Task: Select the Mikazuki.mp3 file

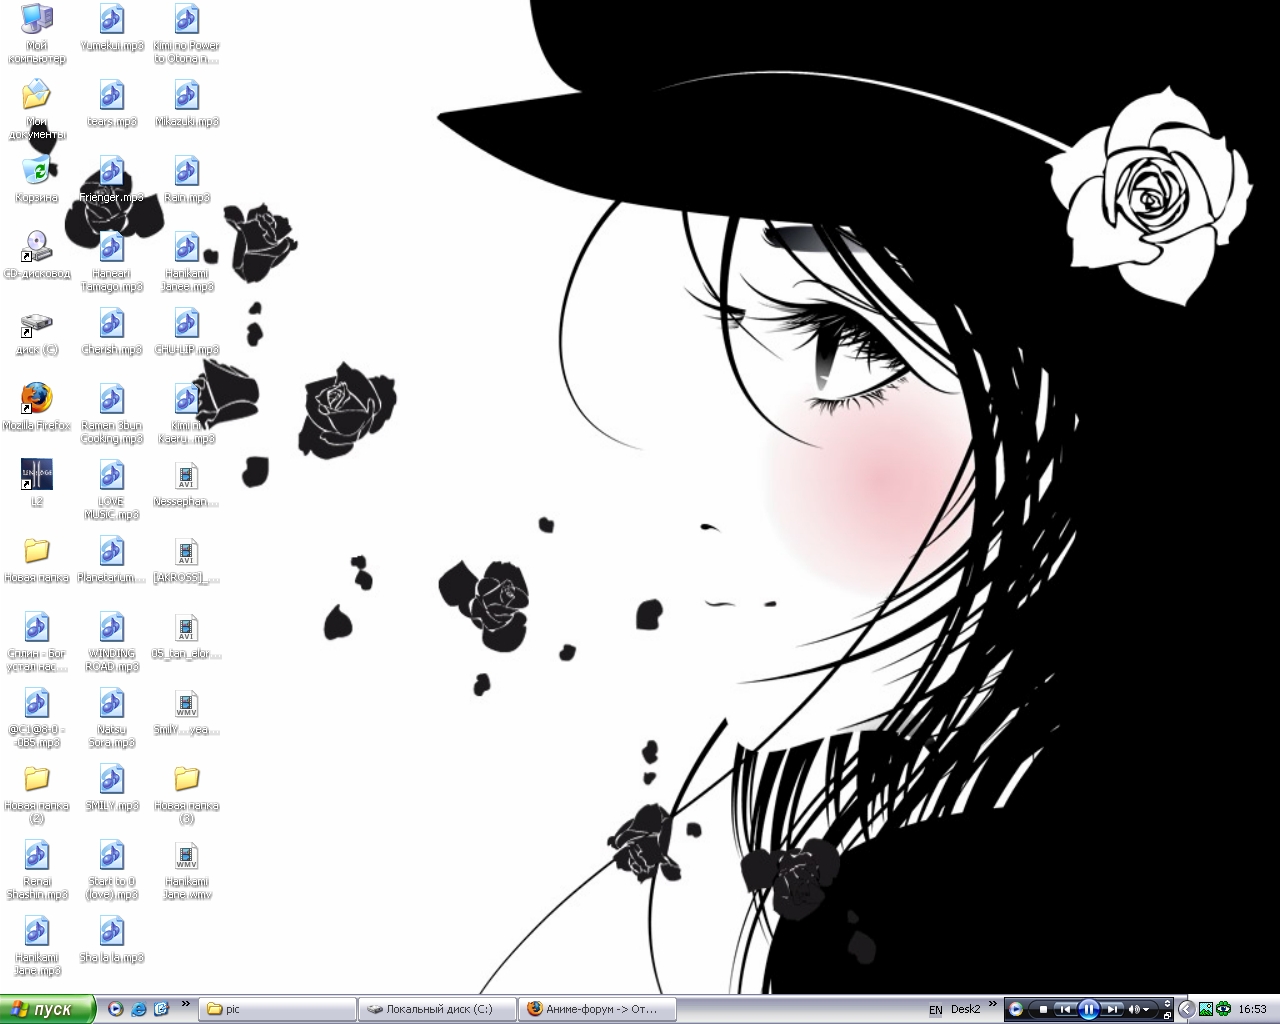Action: tap(187, 103)
